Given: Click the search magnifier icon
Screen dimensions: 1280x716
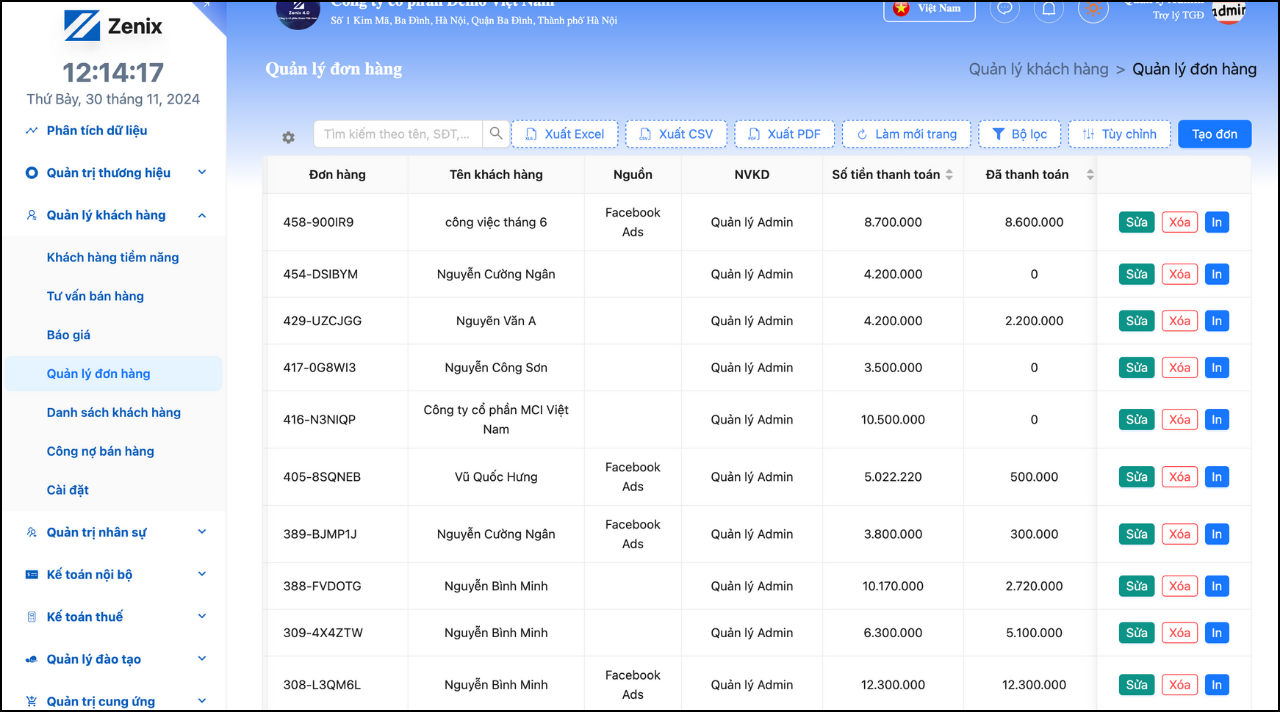Looking at the screenshot, I should pyautogui.click(x=496, y=134).
